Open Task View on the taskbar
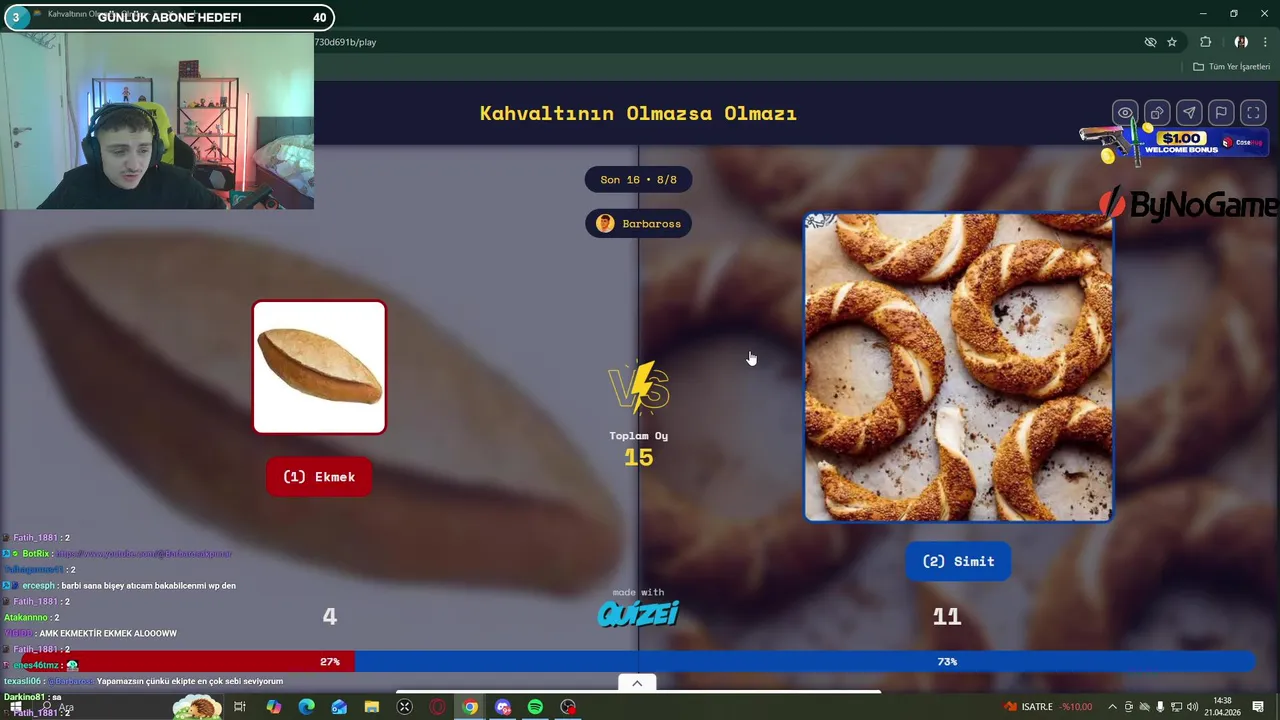The height and width of the screenshot is (720, 1280). pyautogui.click(x=240, y=707)
